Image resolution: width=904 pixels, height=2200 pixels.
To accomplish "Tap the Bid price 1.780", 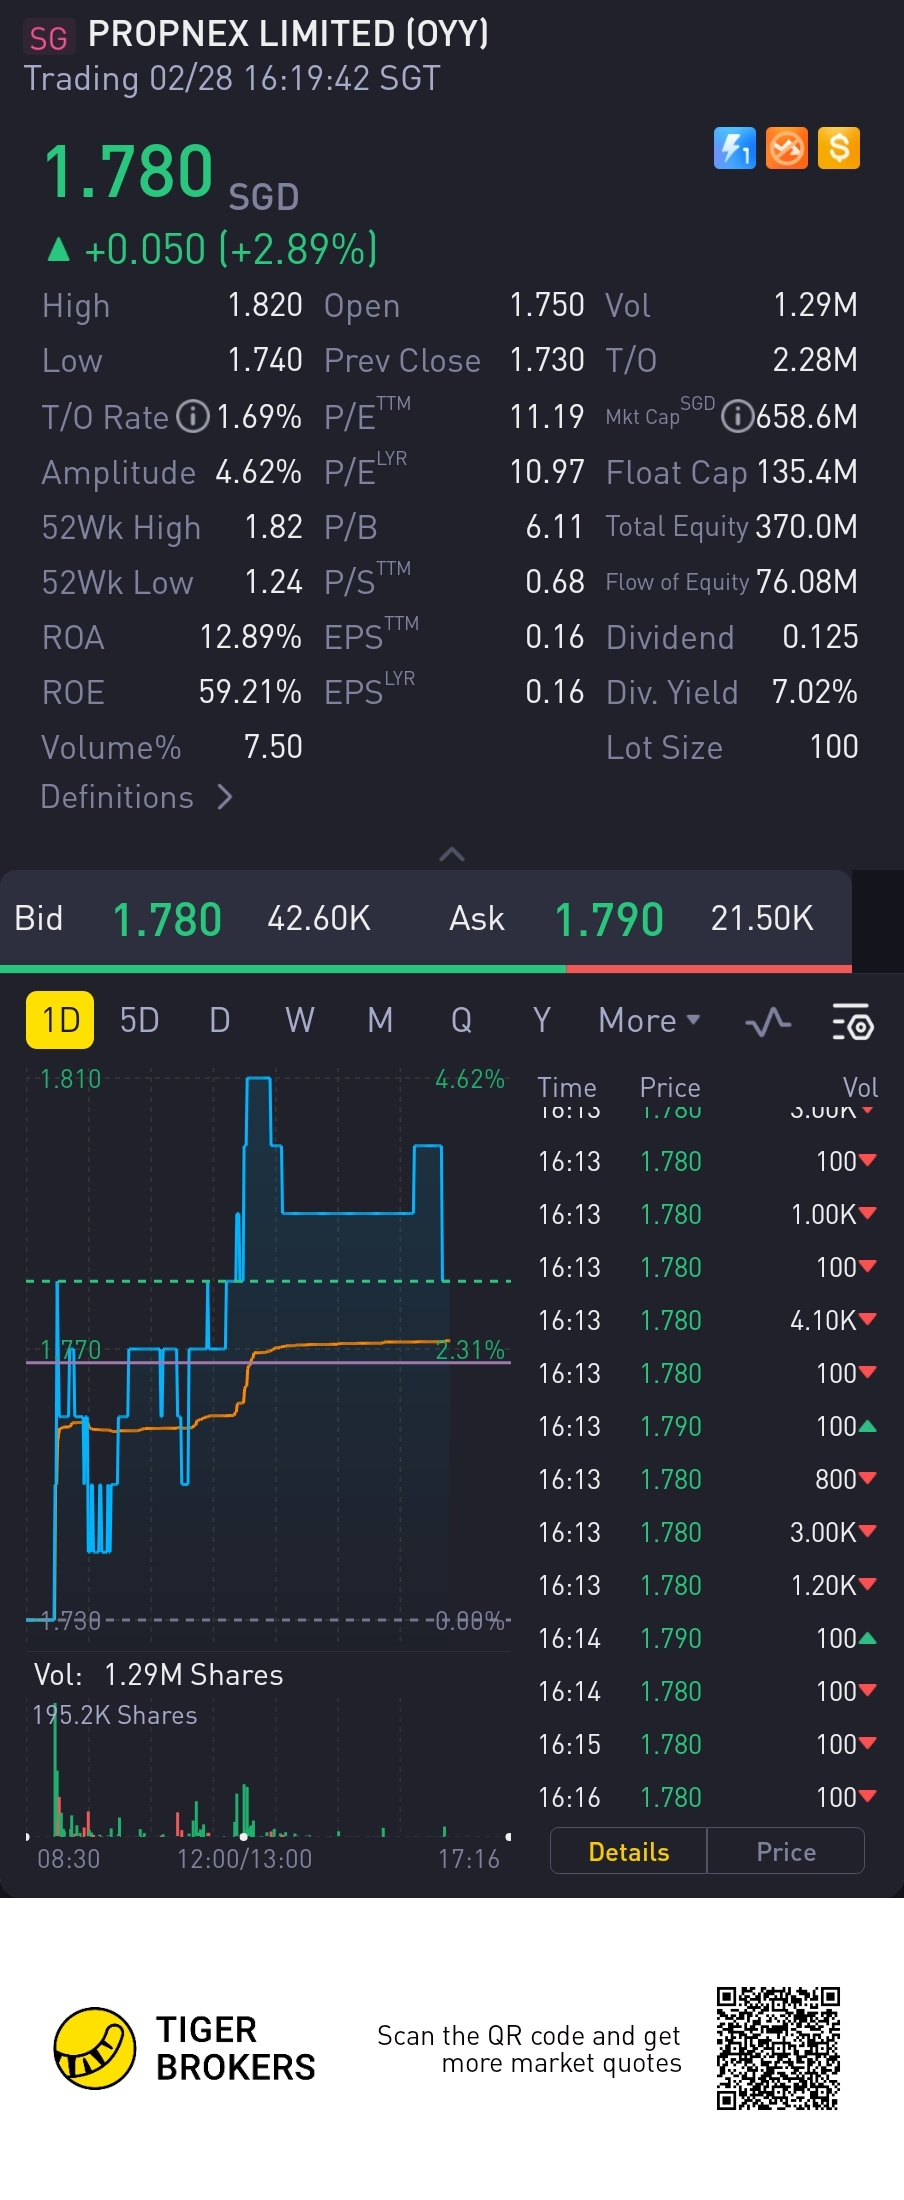I will 167,919.
